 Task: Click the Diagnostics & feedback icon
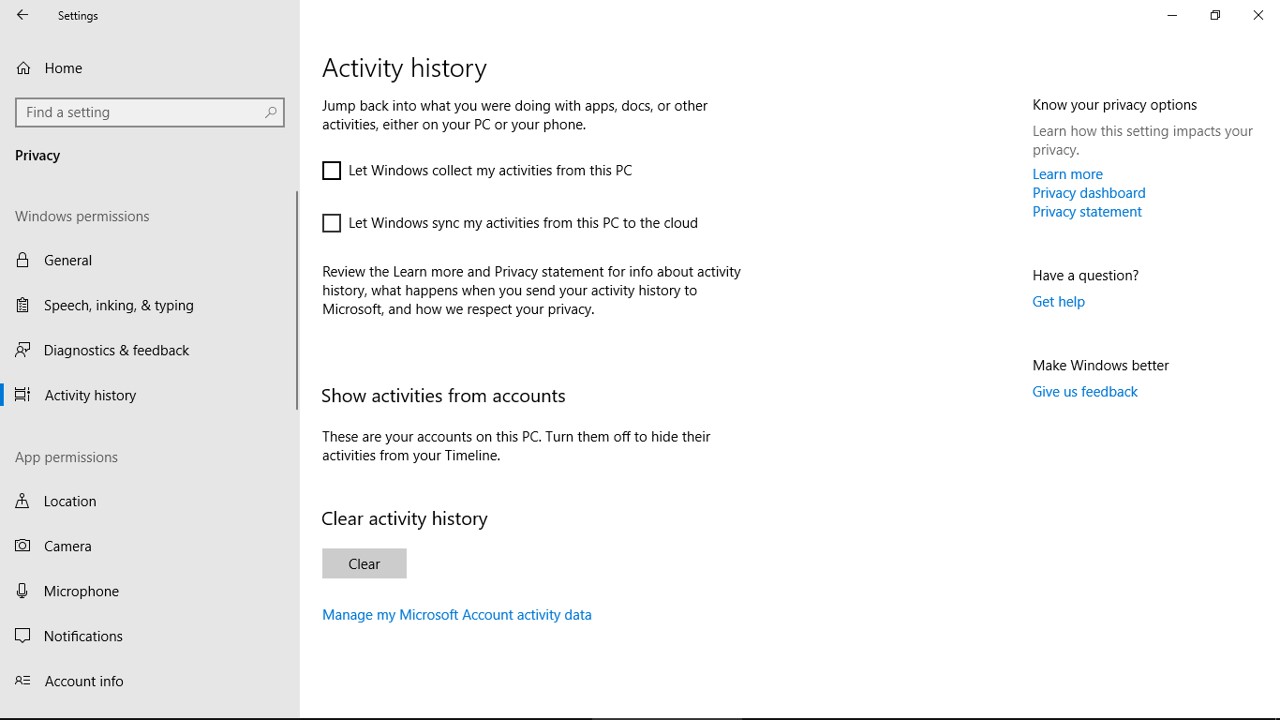coord(23,350)
